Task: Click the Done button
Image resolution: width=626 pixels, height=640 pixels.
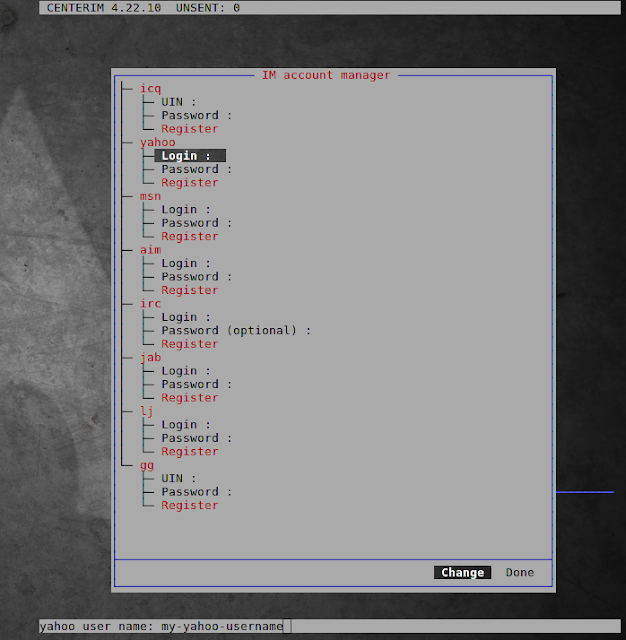Action: (520, 572)
